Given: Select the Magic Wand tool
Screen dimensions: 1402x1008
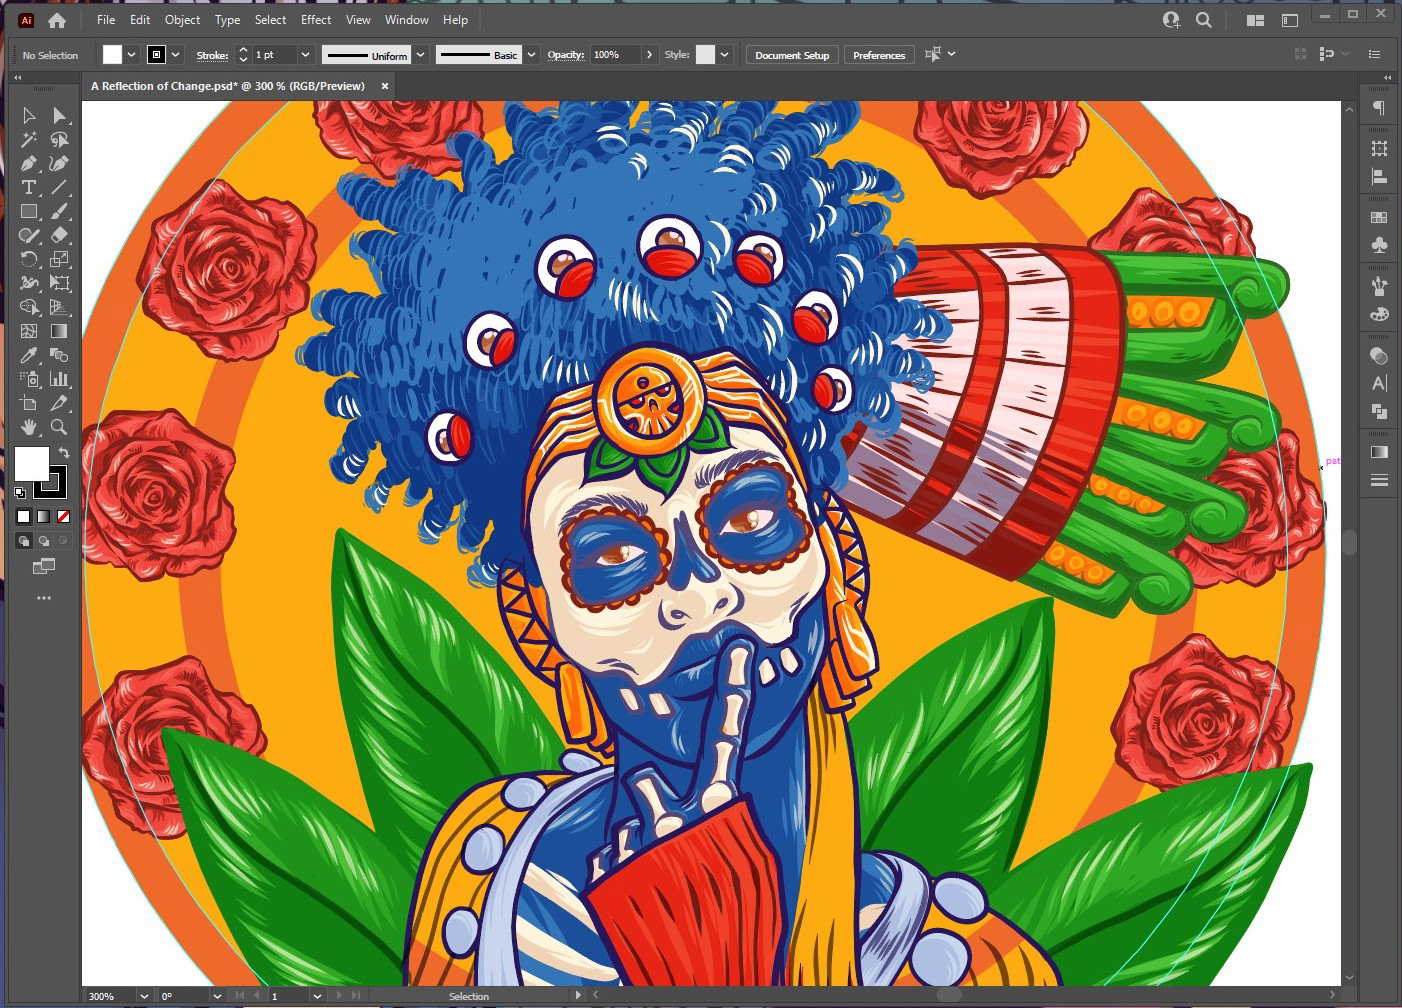Looking at the screenshot, I should (x=29, y=140).
